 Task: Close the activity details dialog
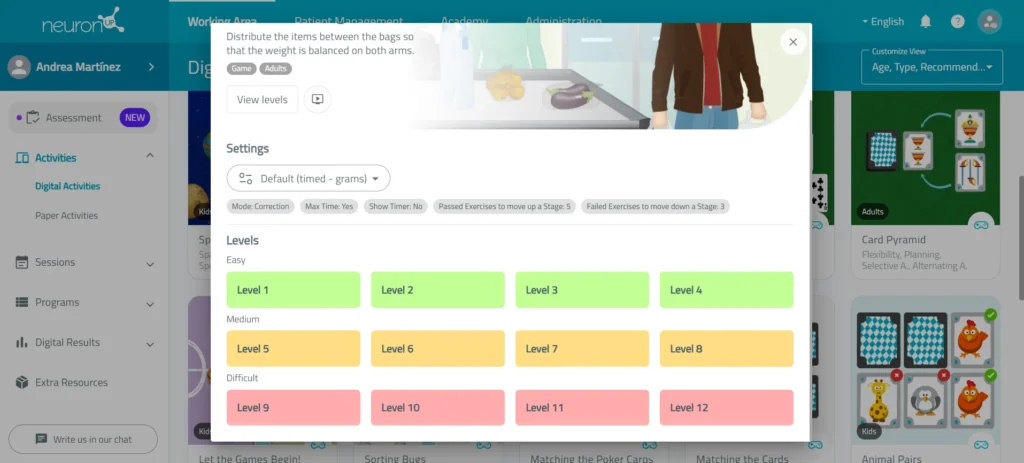tap(793, 42)
